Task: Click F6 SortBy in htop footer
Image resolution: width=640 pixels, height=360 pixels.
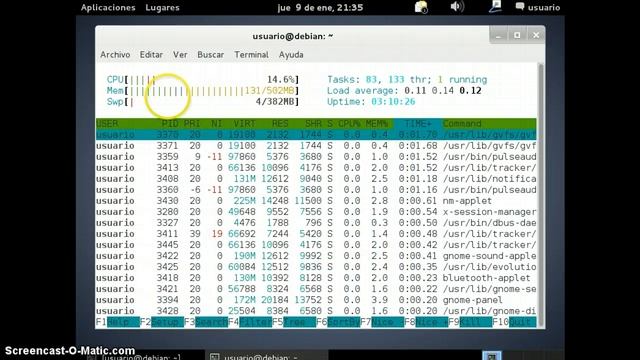Action: tap(338, 322)
